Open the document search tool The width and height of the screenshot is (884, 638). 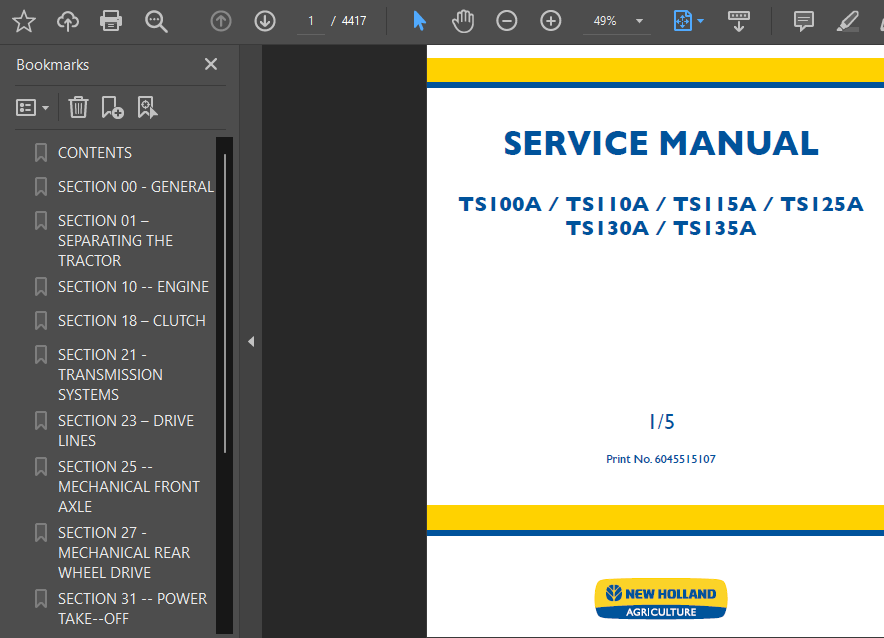click(x=156, y=20)
